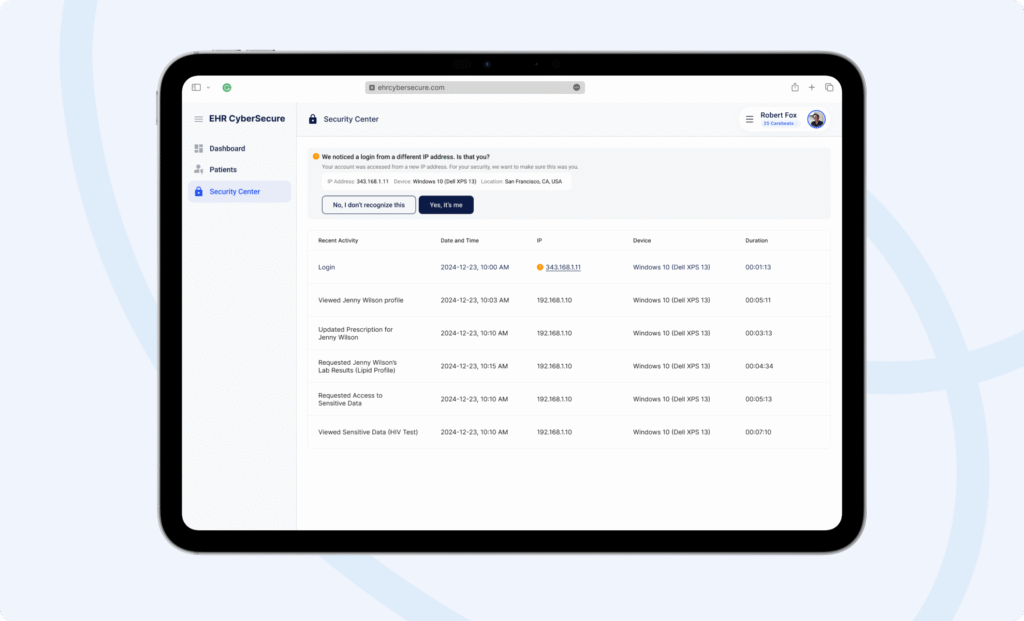
Task: Click the Security Center lock icon in the sidebar
Action: tap(197, 190)
